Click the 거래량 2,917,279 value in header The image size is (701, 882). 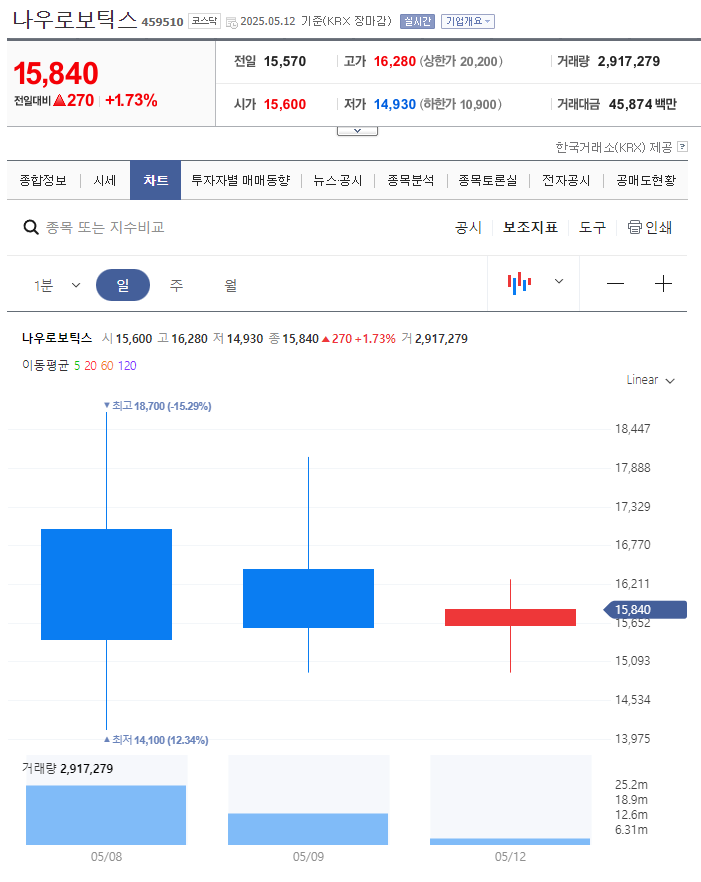628,61
